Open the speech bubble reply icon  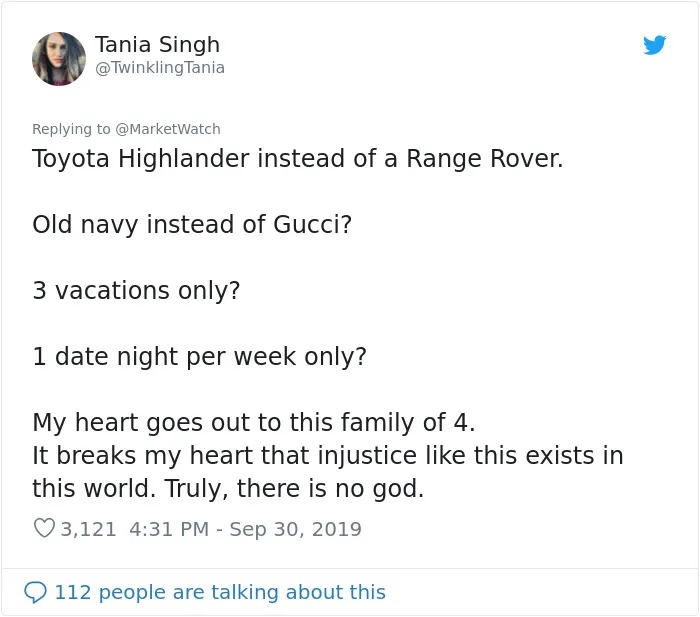point(35,592)
